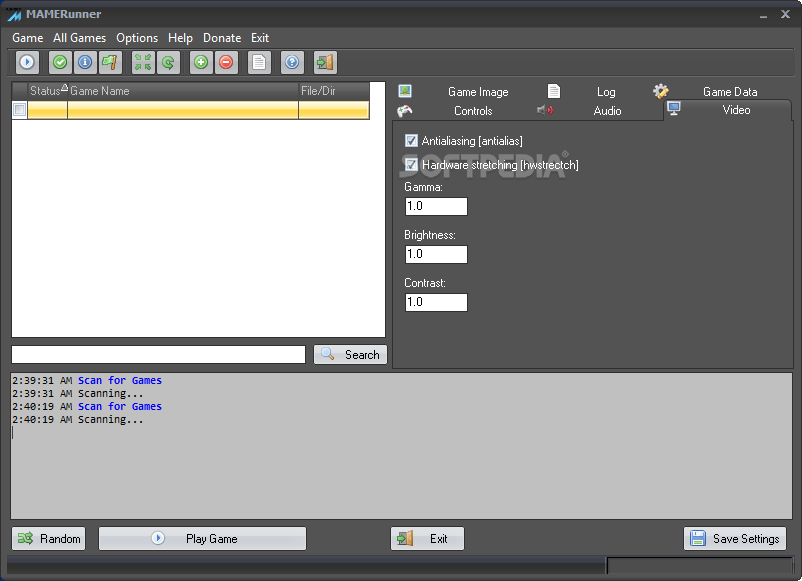The height and width of the screenshot is (581, 802).
Task: Click the Play Game button
Action: pos(203,539)
